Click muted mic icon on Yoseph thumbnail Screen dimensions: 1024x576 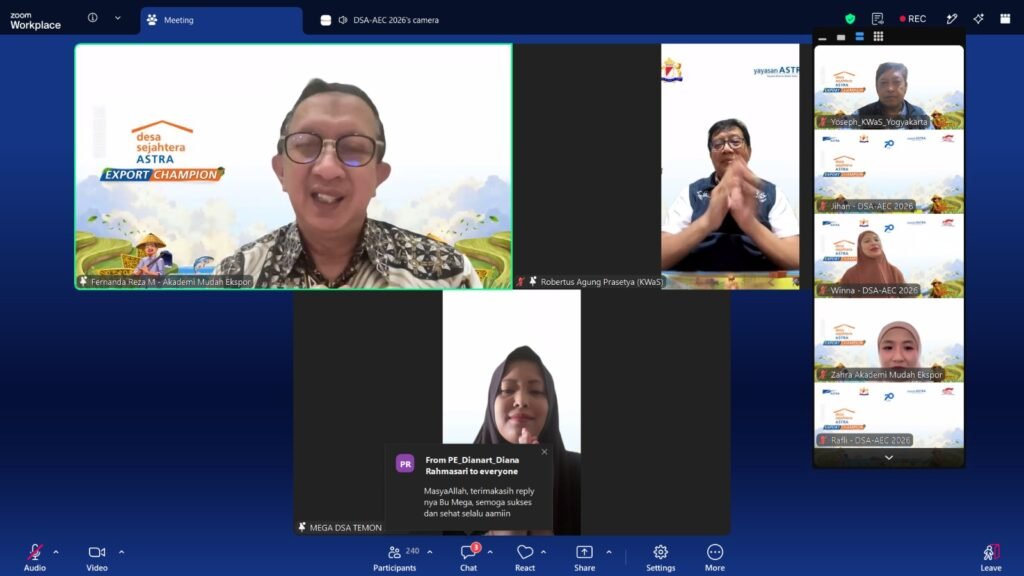coord(823,121)
